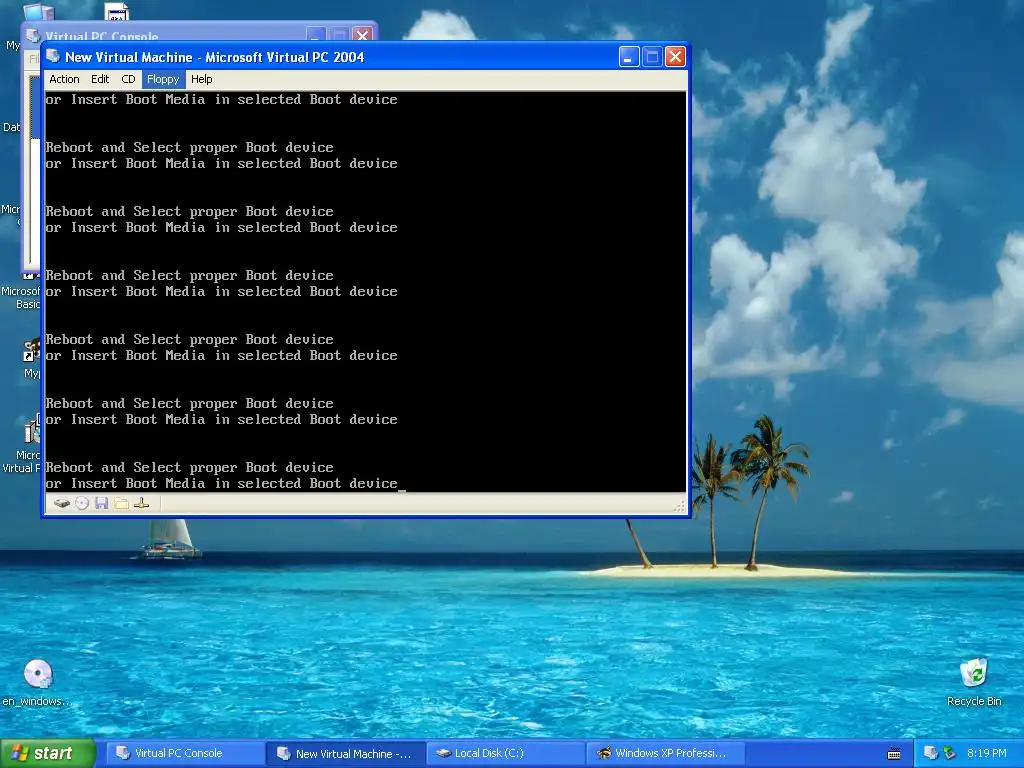
Task: Minimize the New Virtual Machine window
Action: tap(628, 57)
